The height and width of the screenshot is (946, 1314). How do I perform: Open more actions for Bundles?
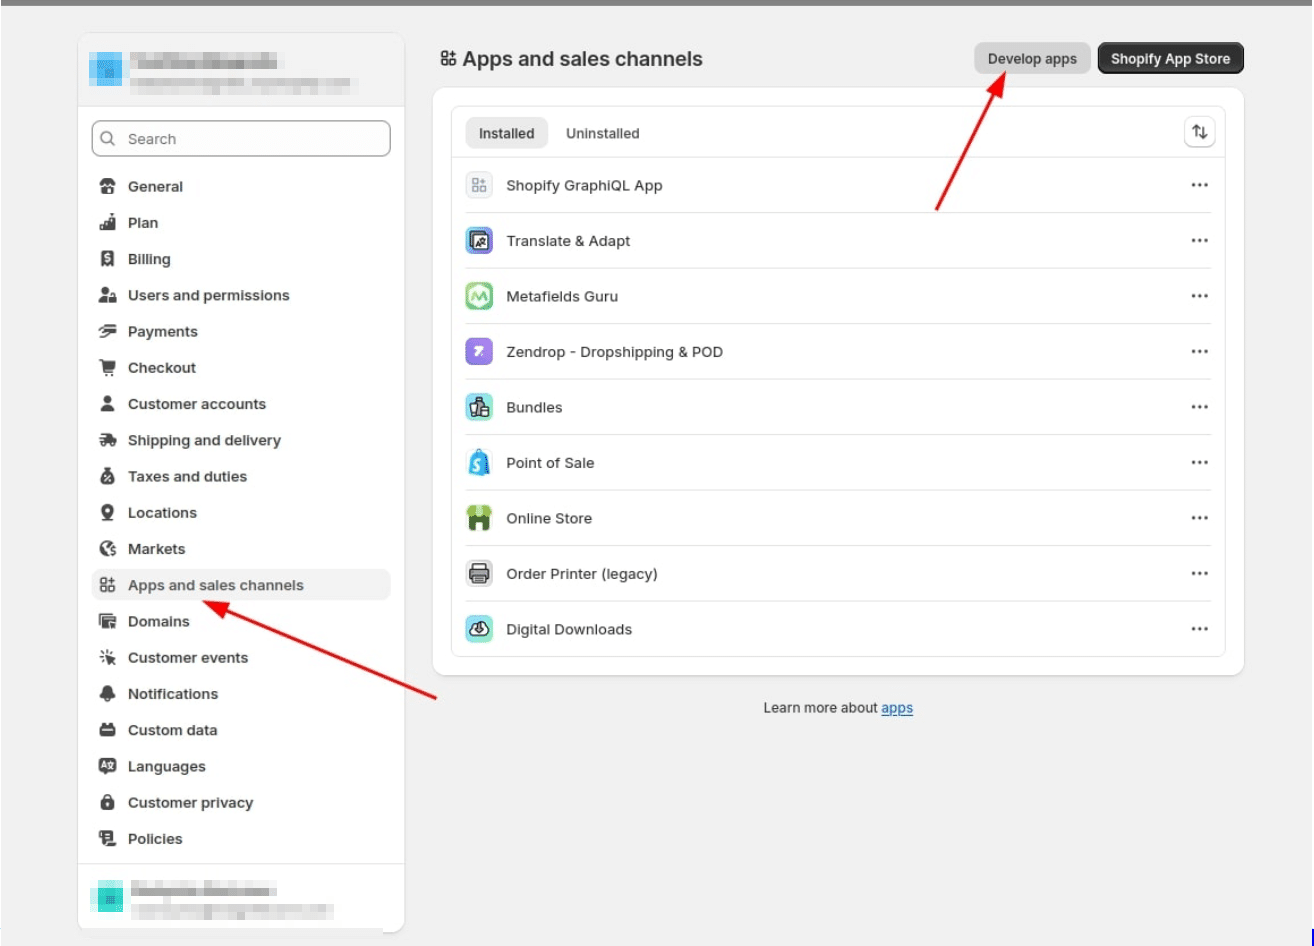1200,407
